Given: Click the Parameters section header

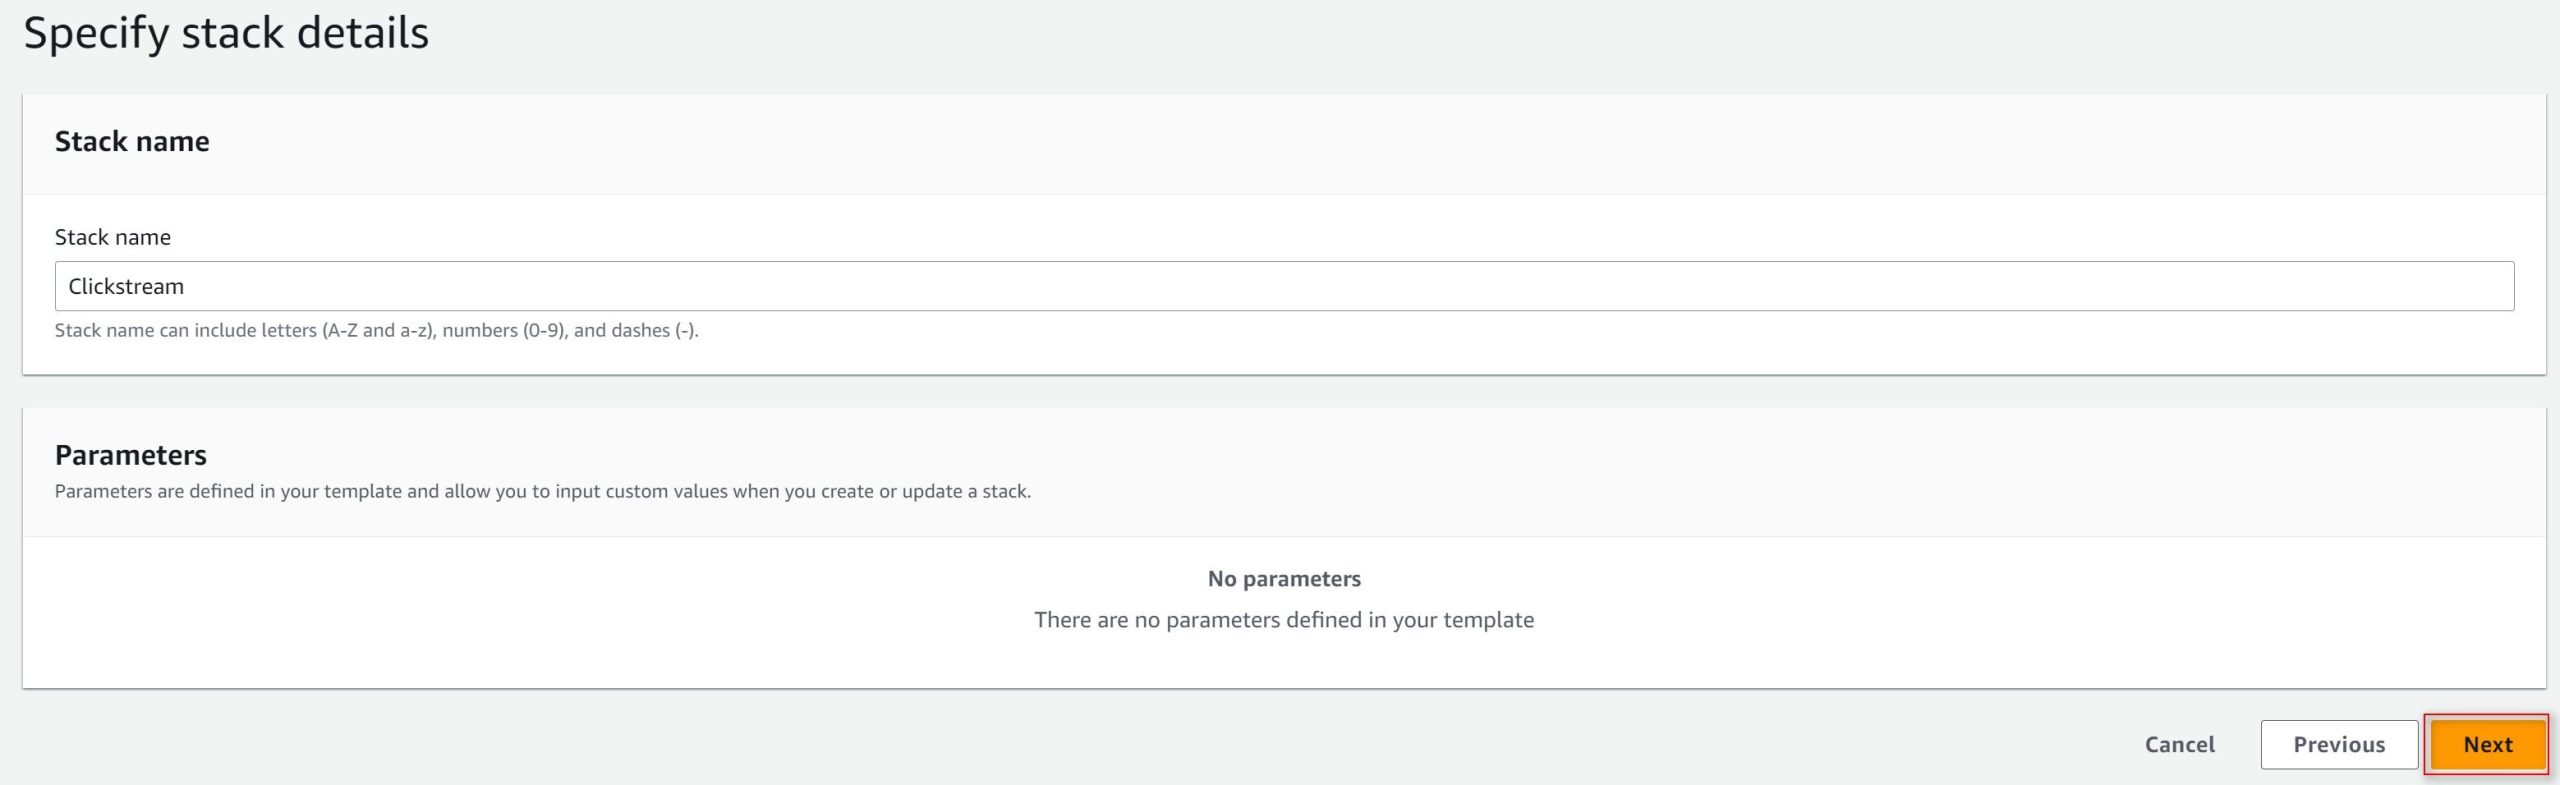Looking at the screenshot, I should tap(131, 455).
